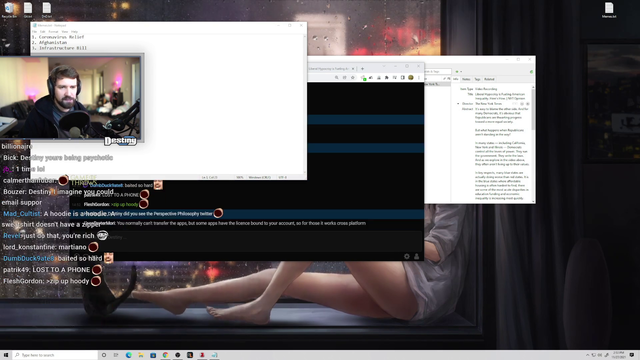This screenshot has width=640, height=360.
Task: Click the taskbar 'Type here to search' box
Action: click(x=55, y=355)
